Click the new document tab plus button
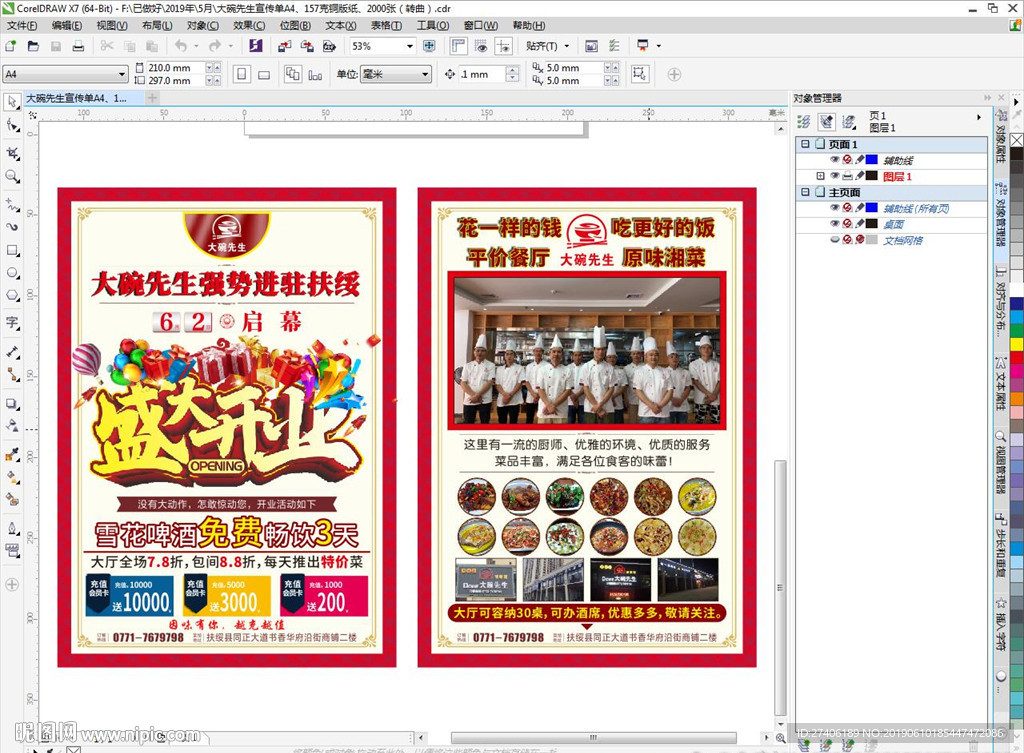 point(152,98)
